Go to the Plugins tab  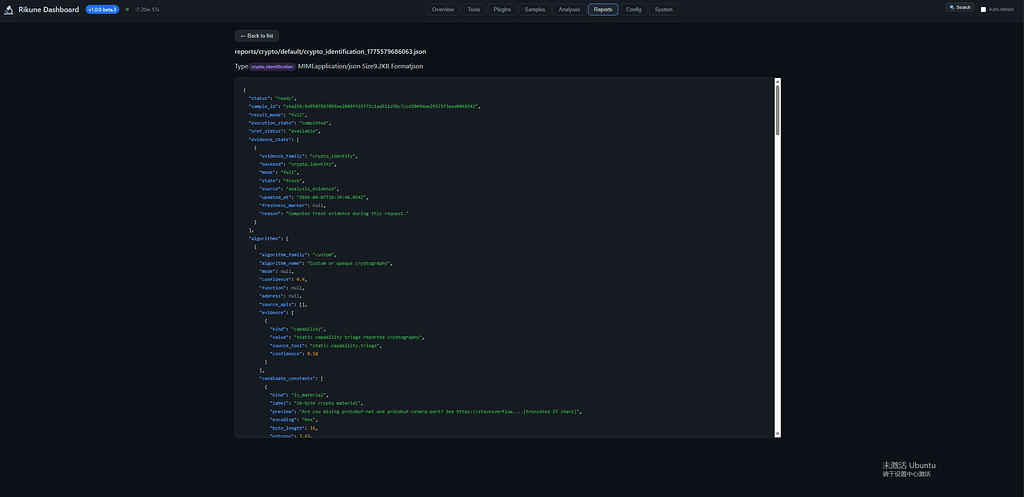point(503,10)
